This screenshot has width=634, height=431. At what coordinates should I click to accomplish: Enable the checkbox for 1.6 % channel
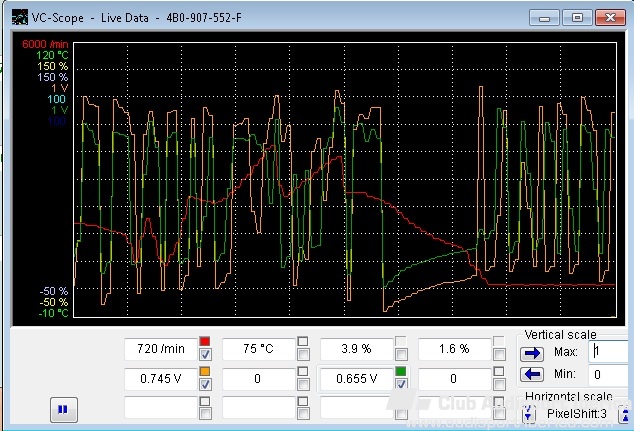499,355
